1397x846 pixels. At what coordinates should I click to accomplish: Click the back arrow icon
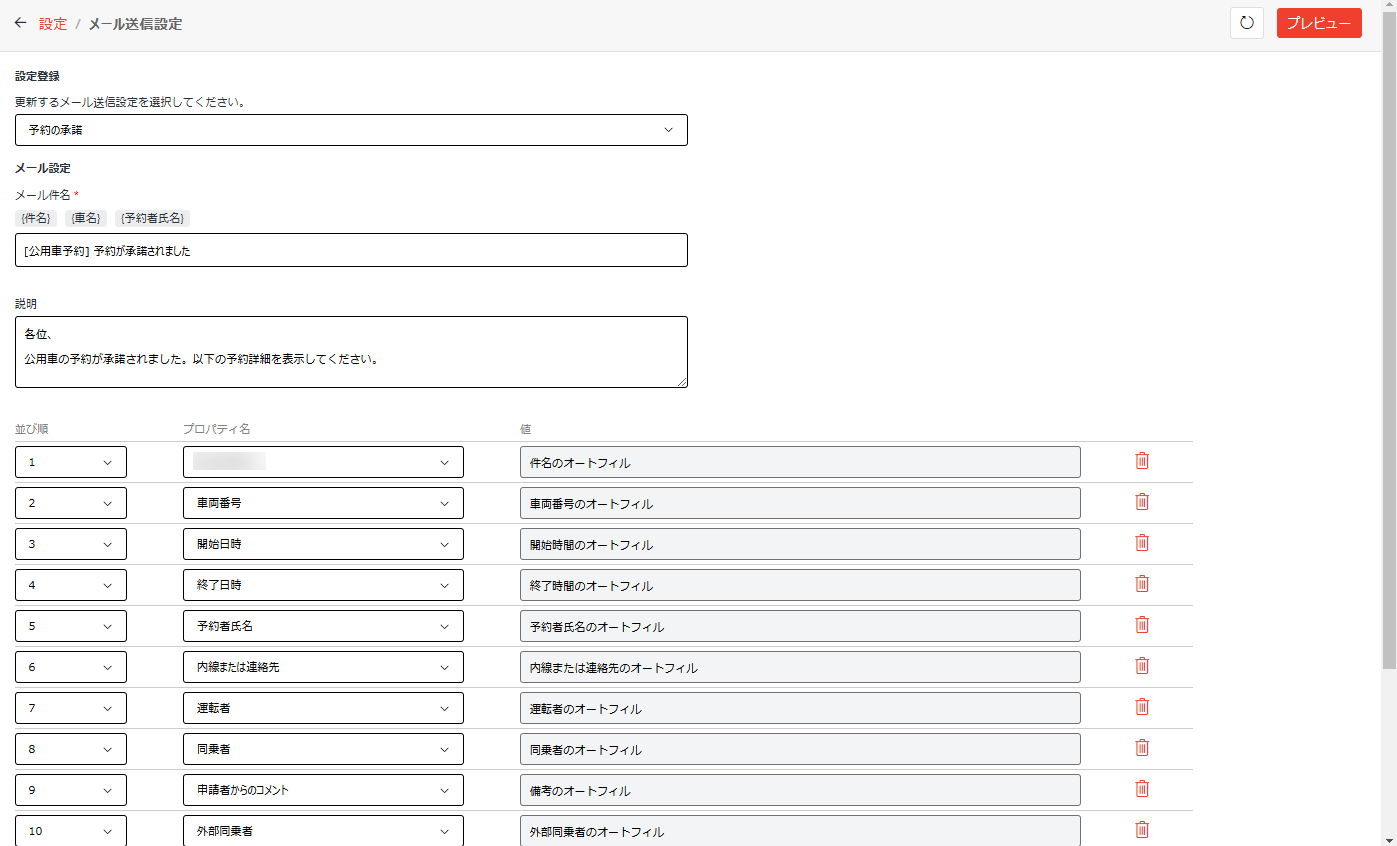(x=20, y=23)
